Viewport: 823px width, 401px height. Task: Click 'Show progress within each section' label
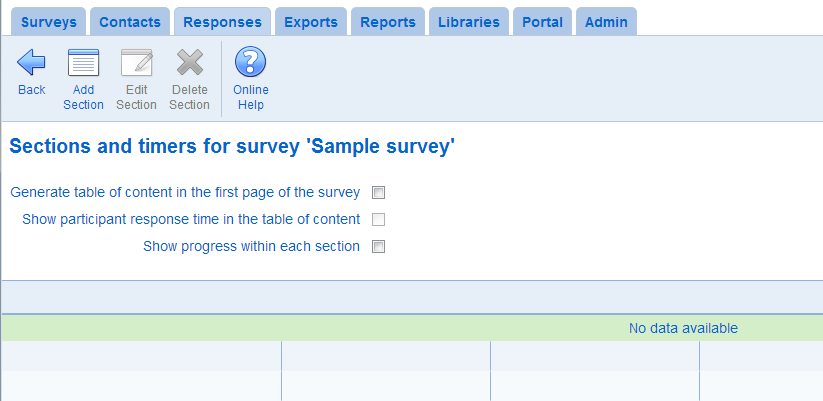pyautogui.click(x=251, y=246)
